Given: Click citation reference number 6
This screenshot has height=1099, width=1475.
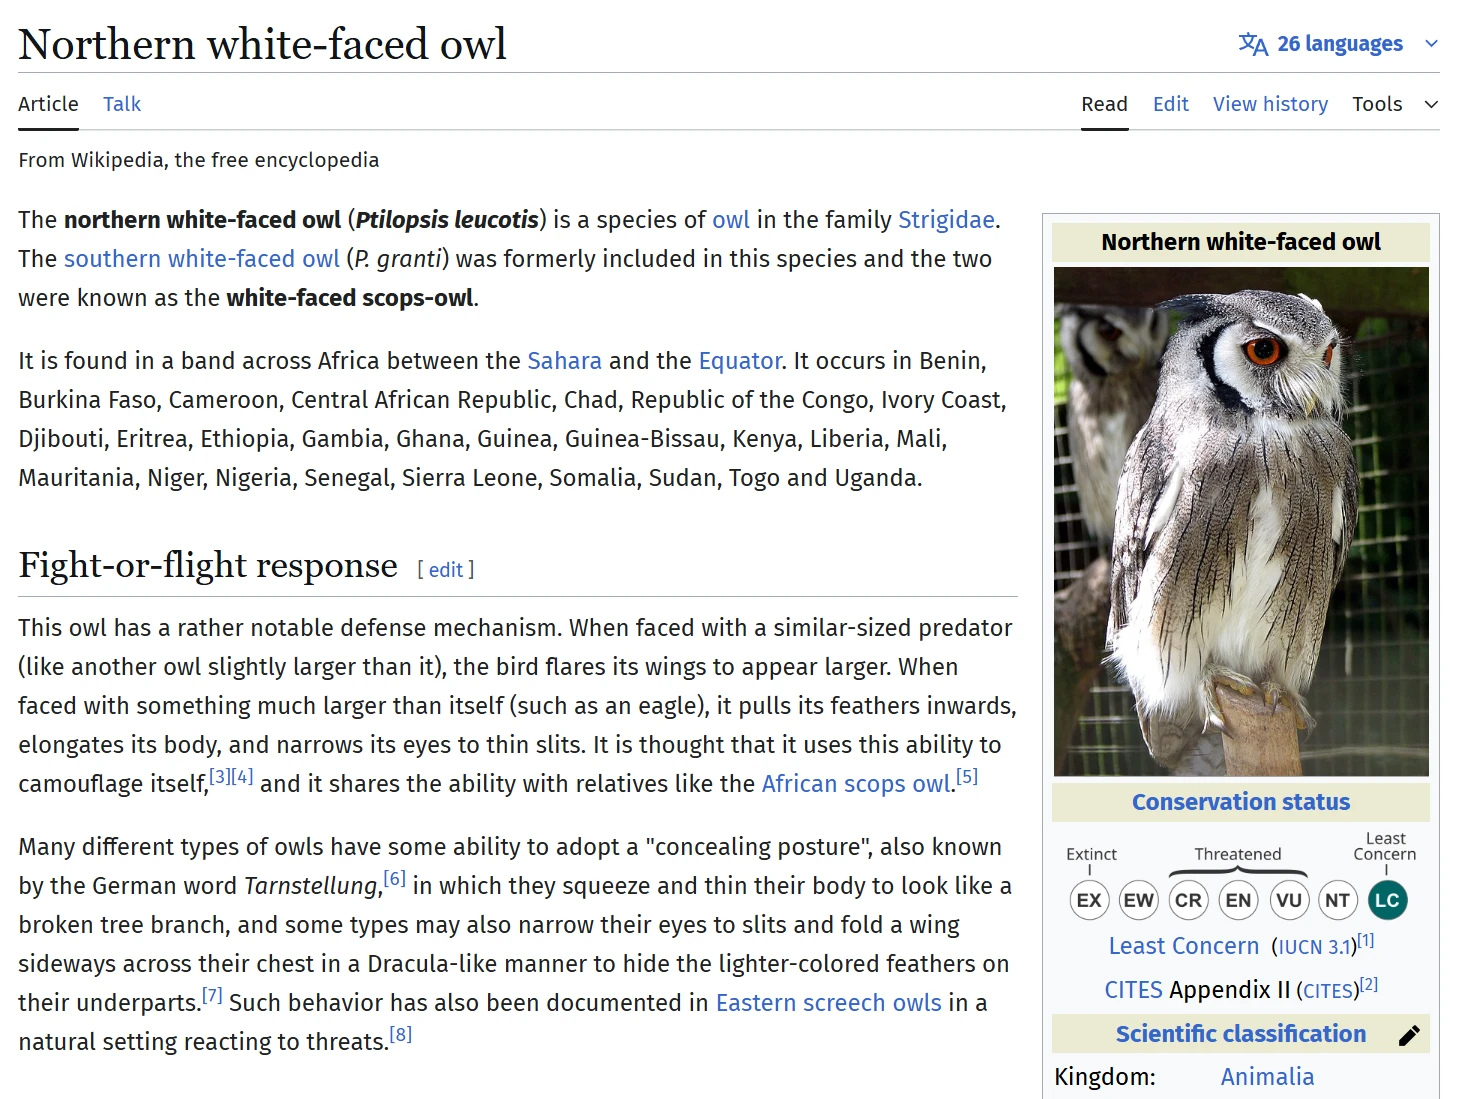Looking at the screenshot, I should point(395,879).
